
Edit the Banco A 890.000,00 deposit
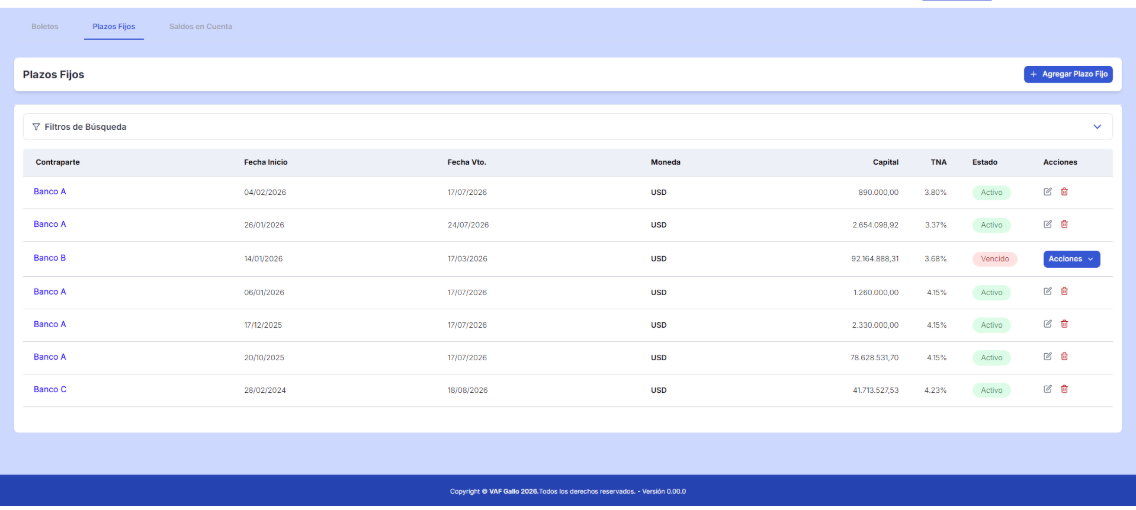(1047, 192)
